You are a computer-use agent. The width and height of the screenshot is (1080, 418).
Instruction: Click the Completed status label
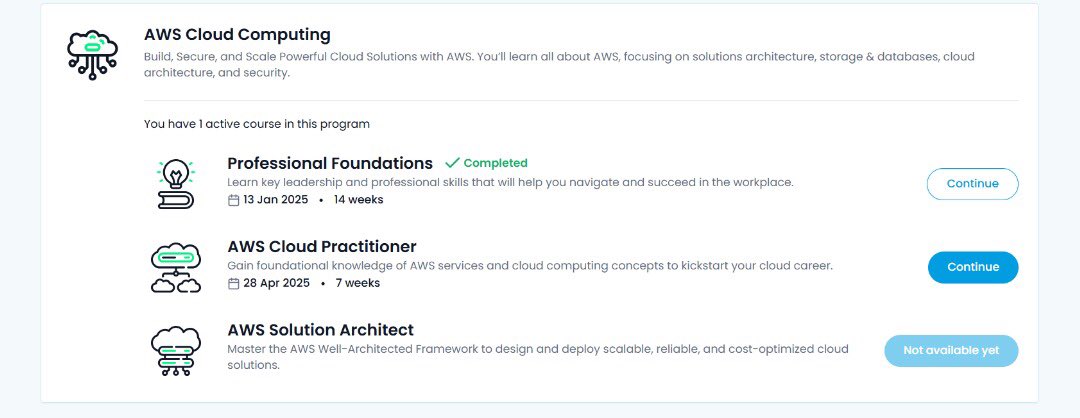click(x=495, y=163)
